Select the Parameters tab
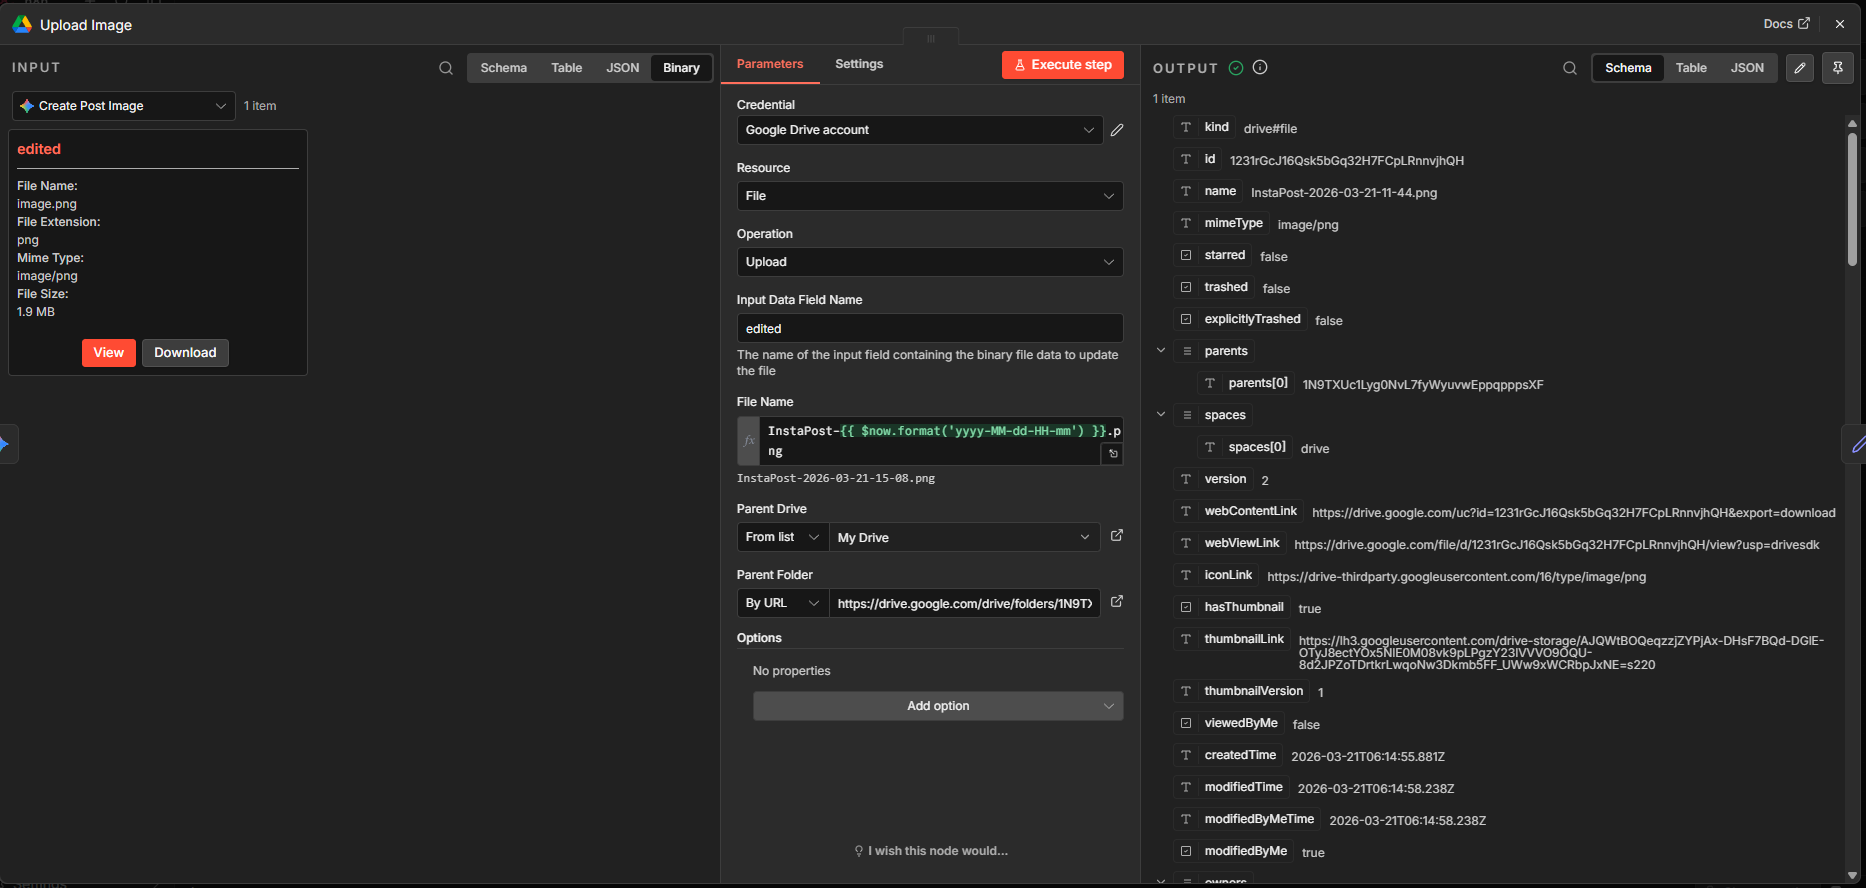Image resolution: width=1866 pixels, height=888 pixels. tap(769, 64)
